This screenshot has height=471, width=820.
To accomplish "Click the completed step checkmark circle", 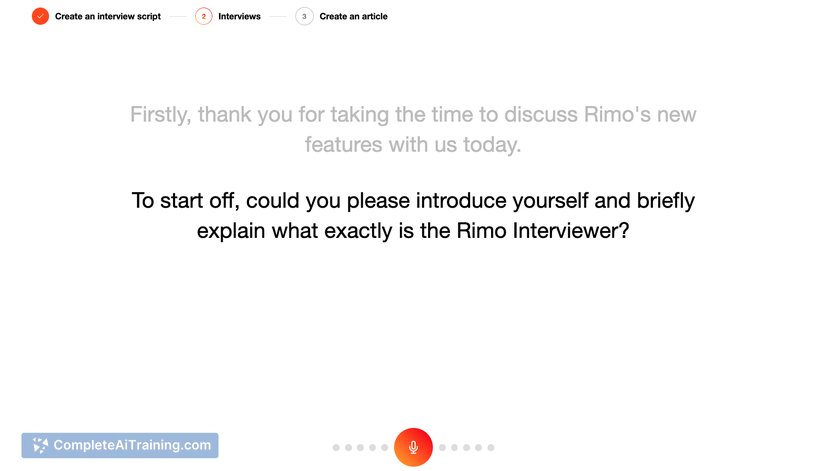I will tap(40, 16).
